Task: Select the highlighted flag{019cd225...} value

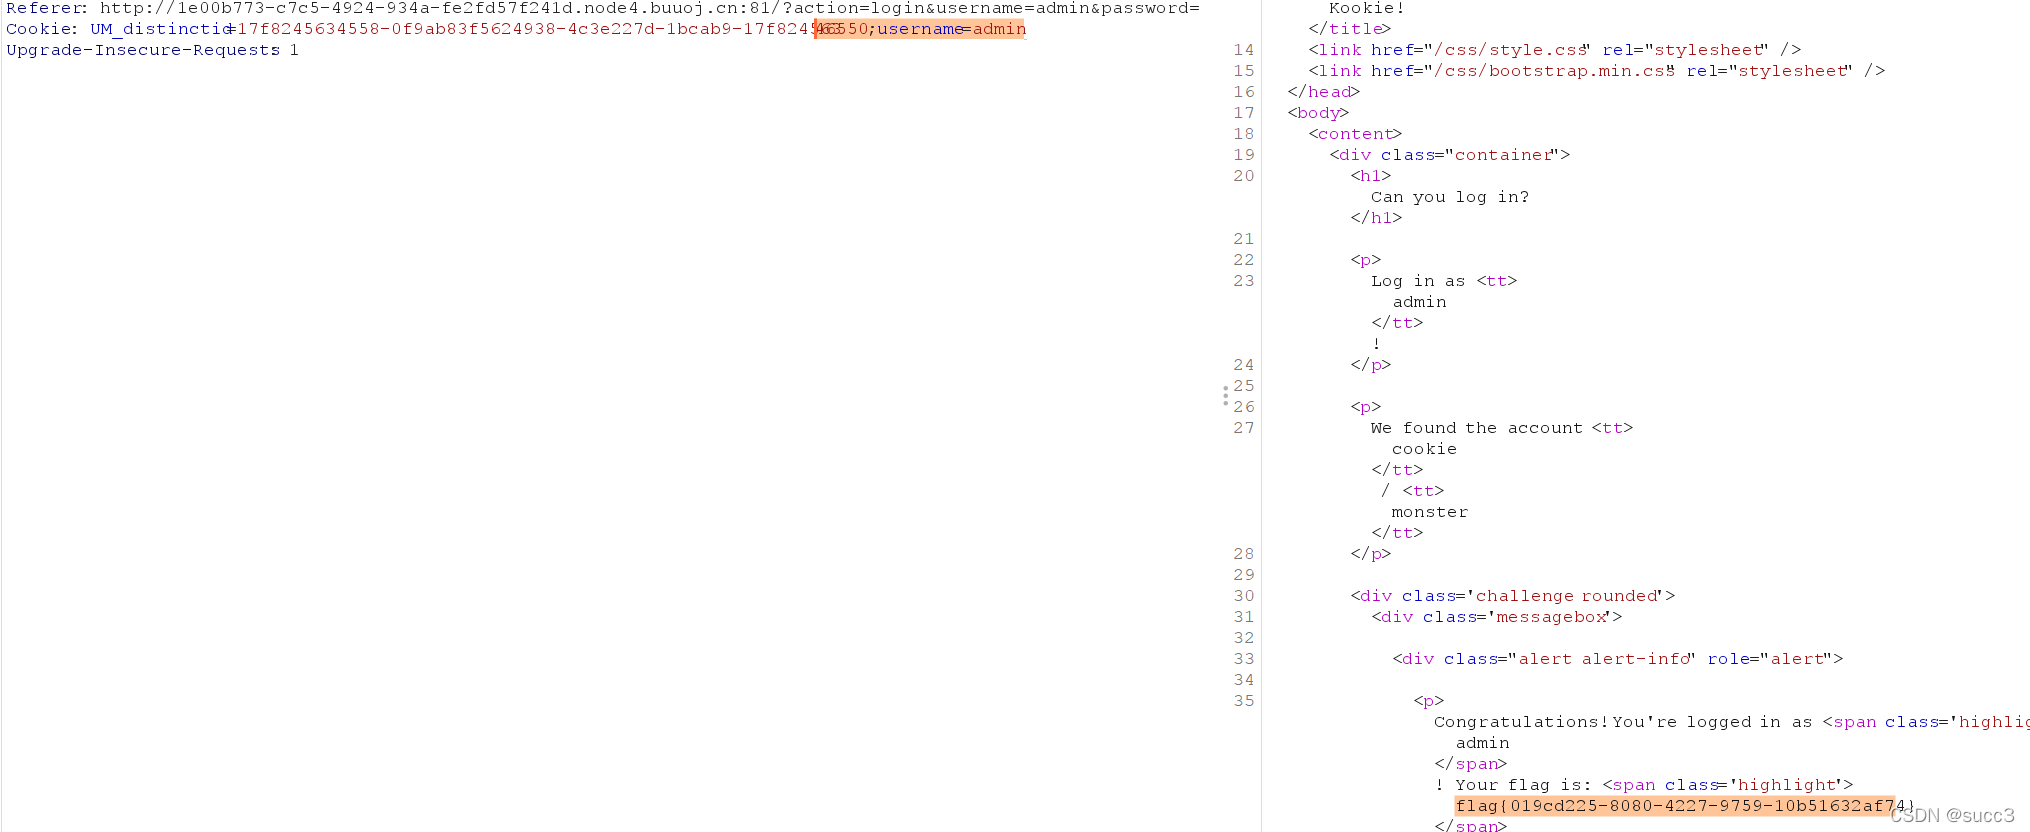Action: [1684, 806]
